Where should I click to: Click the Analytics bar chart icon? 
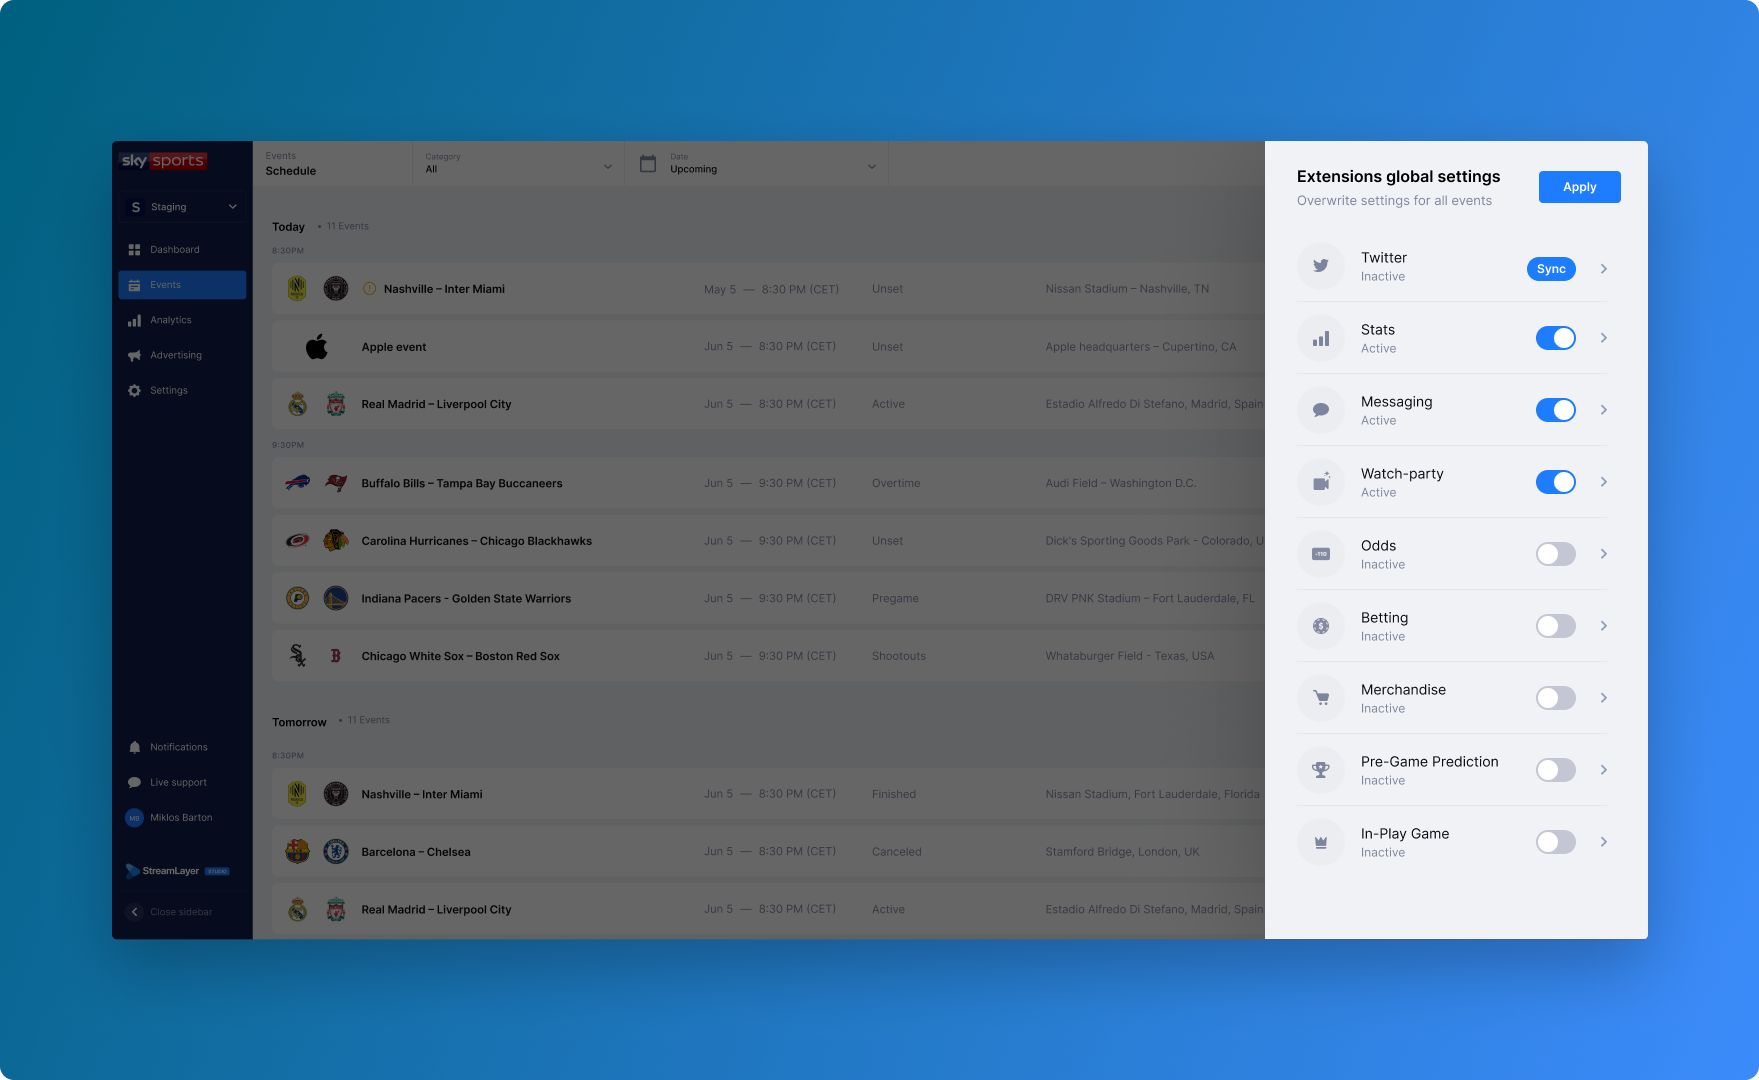click(x=134, y=320)
